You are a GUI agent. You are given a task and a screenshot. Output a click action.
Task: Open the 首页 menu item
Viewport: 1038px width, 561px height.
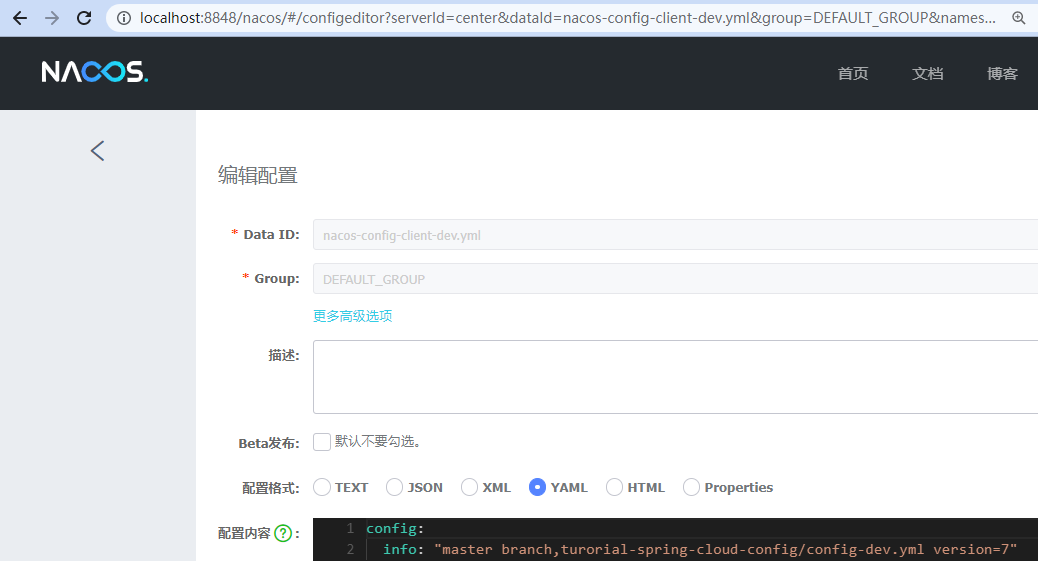853,74
